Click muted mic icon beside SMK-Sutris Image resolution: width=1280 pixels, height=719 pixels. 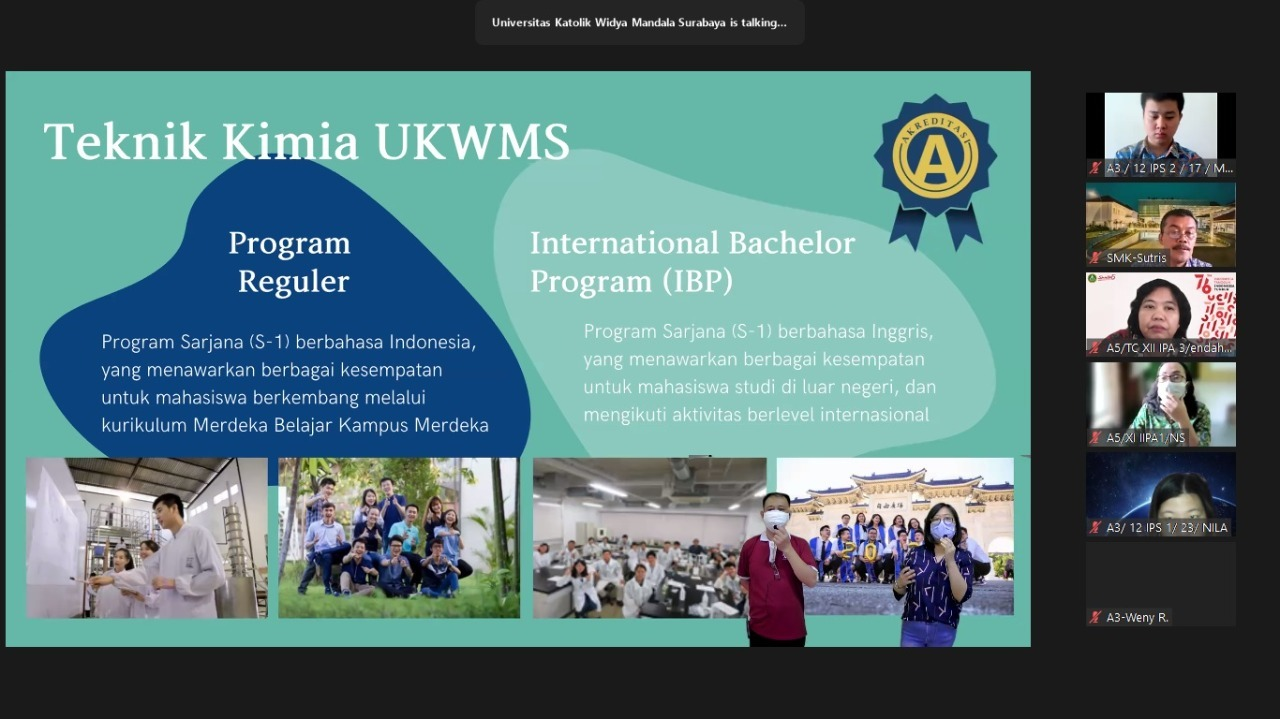(x=1096, y=258)
